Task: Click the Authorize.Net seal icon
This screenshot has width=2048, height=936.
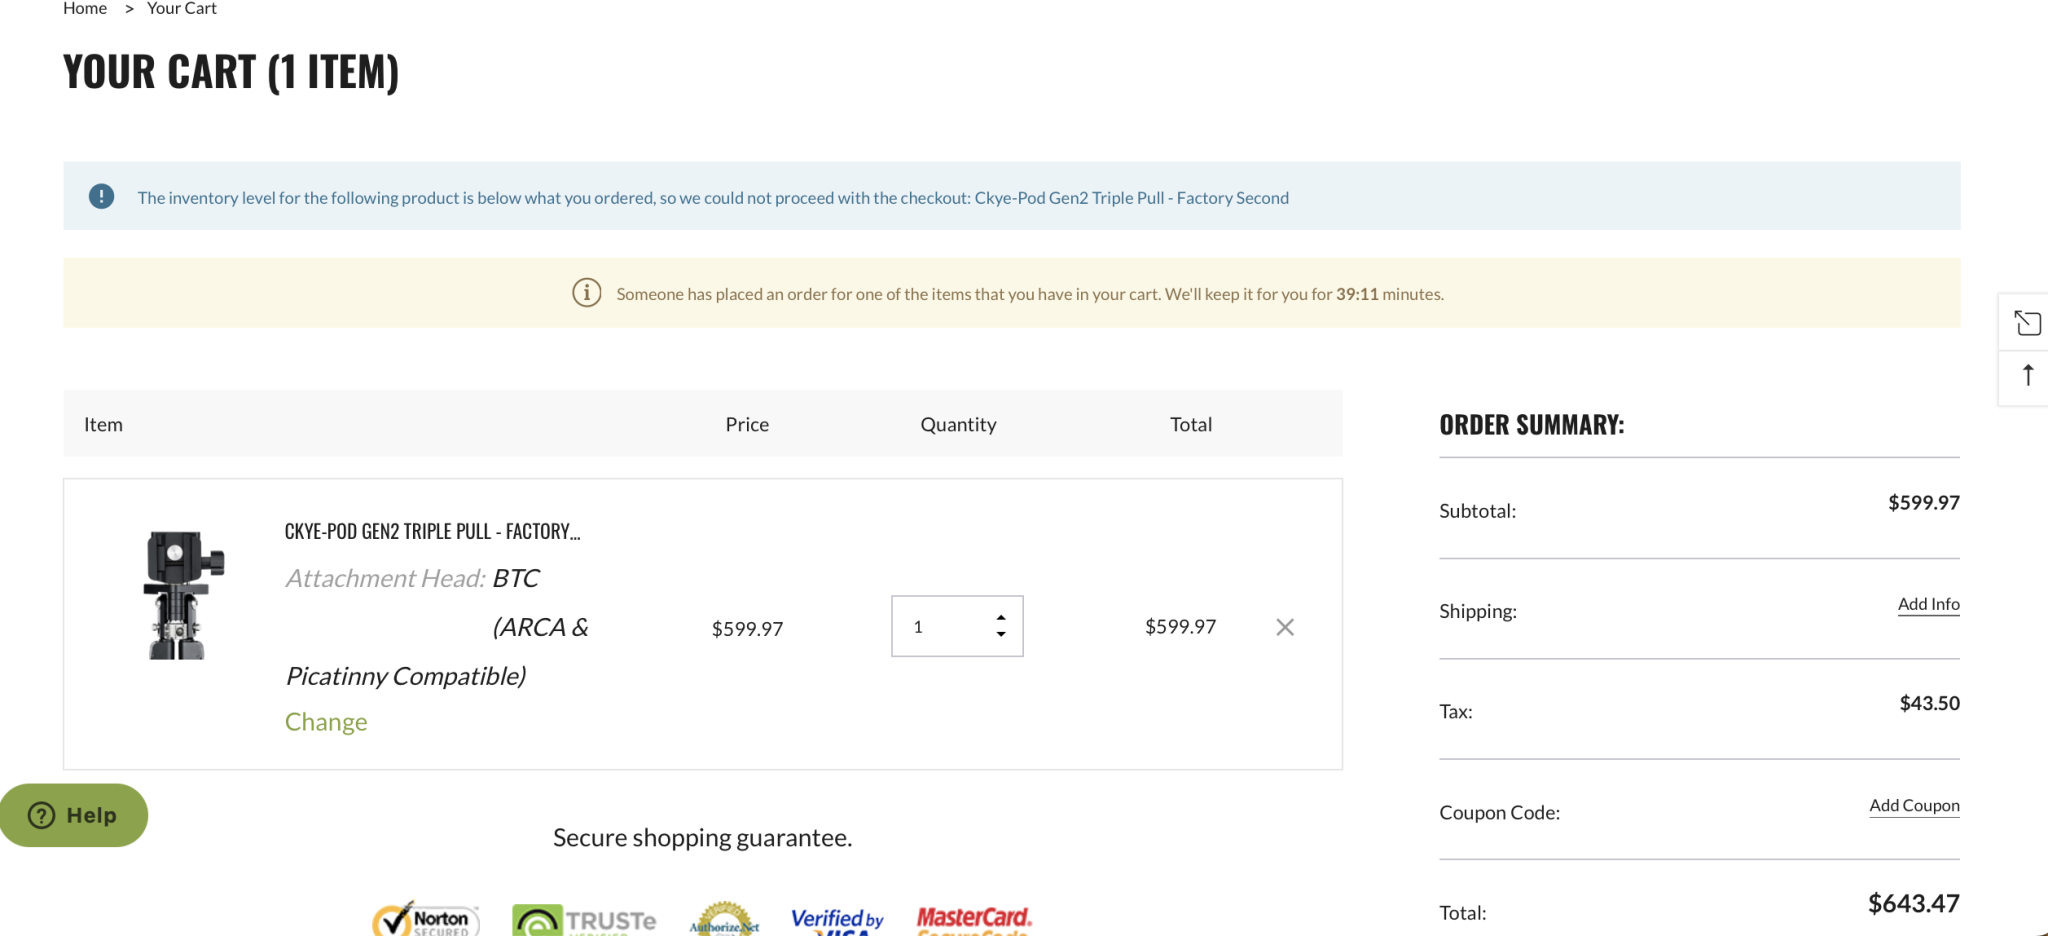Action: pos(724,920)
